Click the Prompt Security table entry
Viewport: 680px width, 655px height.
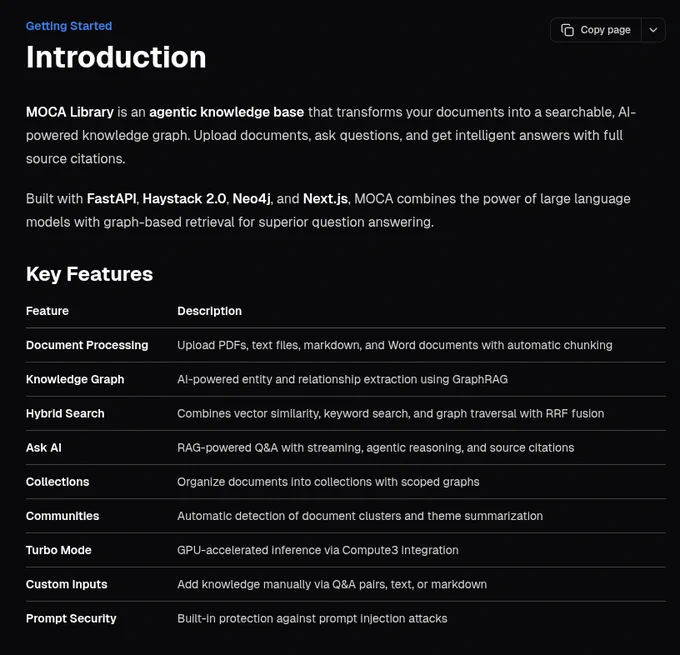71,619
